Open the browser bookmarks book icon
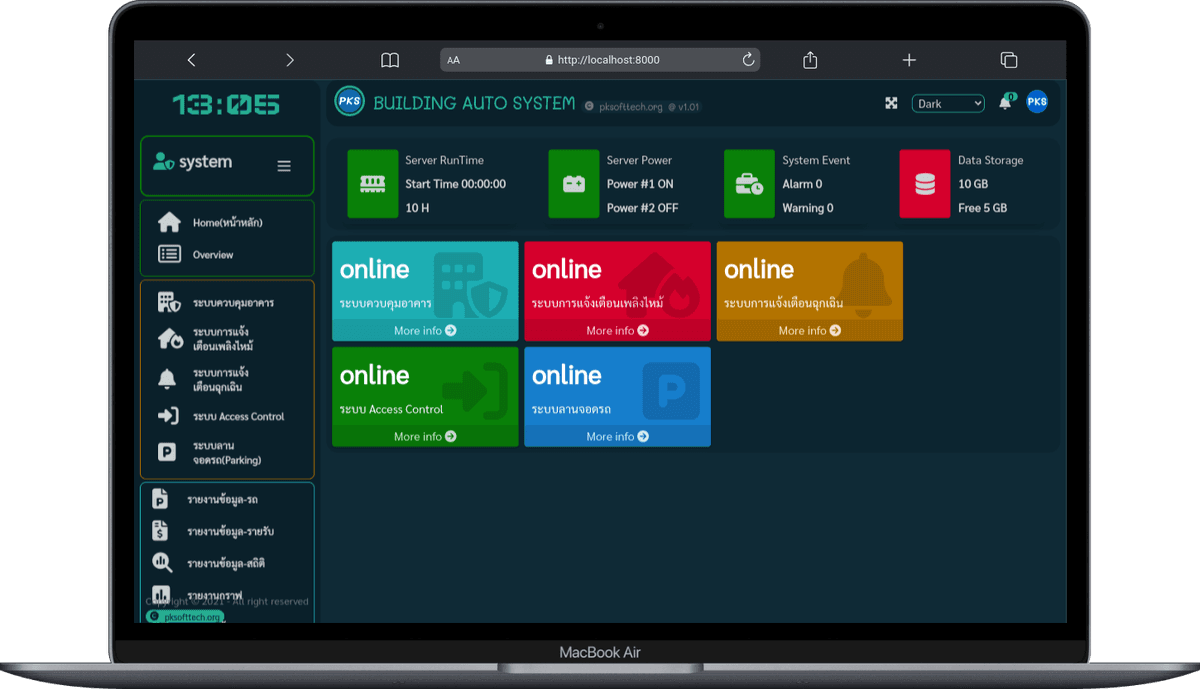 pos(390,60)
